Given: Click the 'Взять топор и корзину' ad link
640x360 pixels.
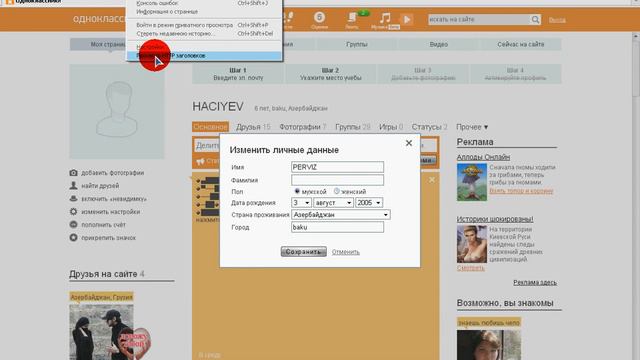Looking at the screenshot, I should point(521,191).
